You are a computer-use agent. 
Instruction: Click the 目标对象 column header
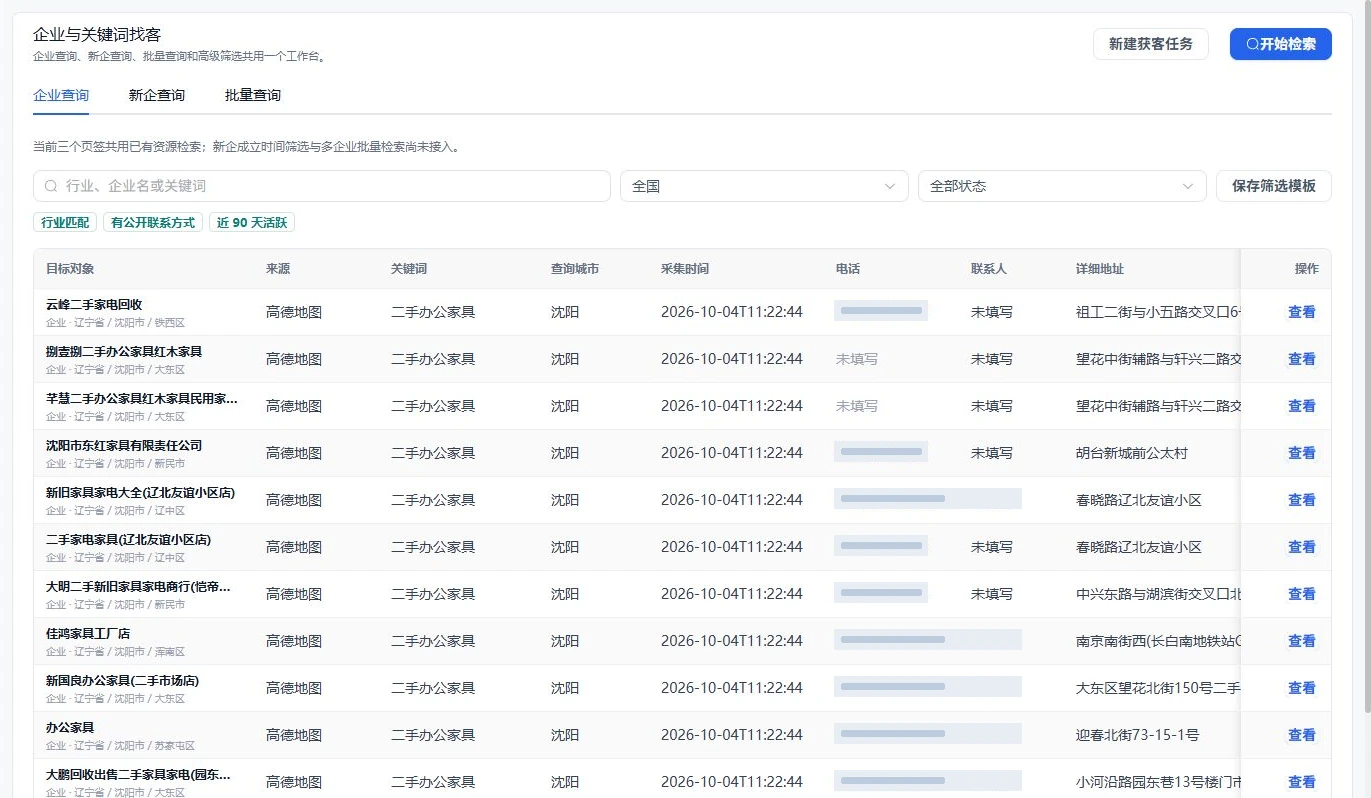70,269
